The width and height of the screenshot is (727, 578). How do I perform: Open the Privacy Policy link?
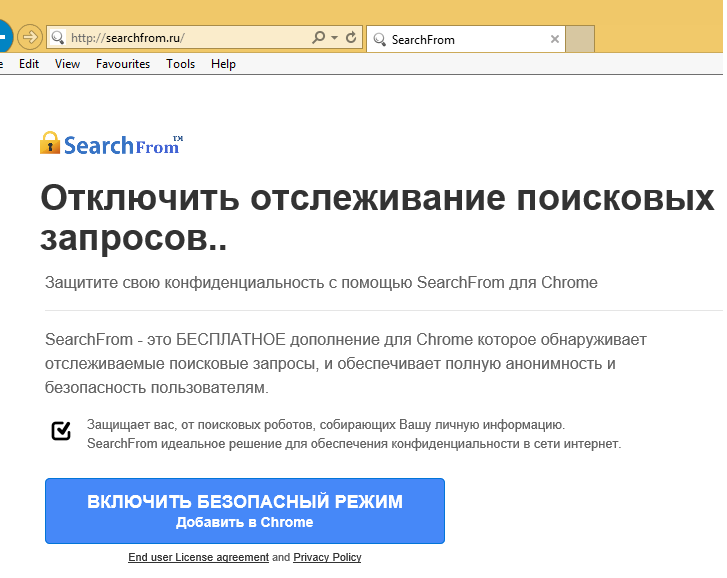point(327,557)
